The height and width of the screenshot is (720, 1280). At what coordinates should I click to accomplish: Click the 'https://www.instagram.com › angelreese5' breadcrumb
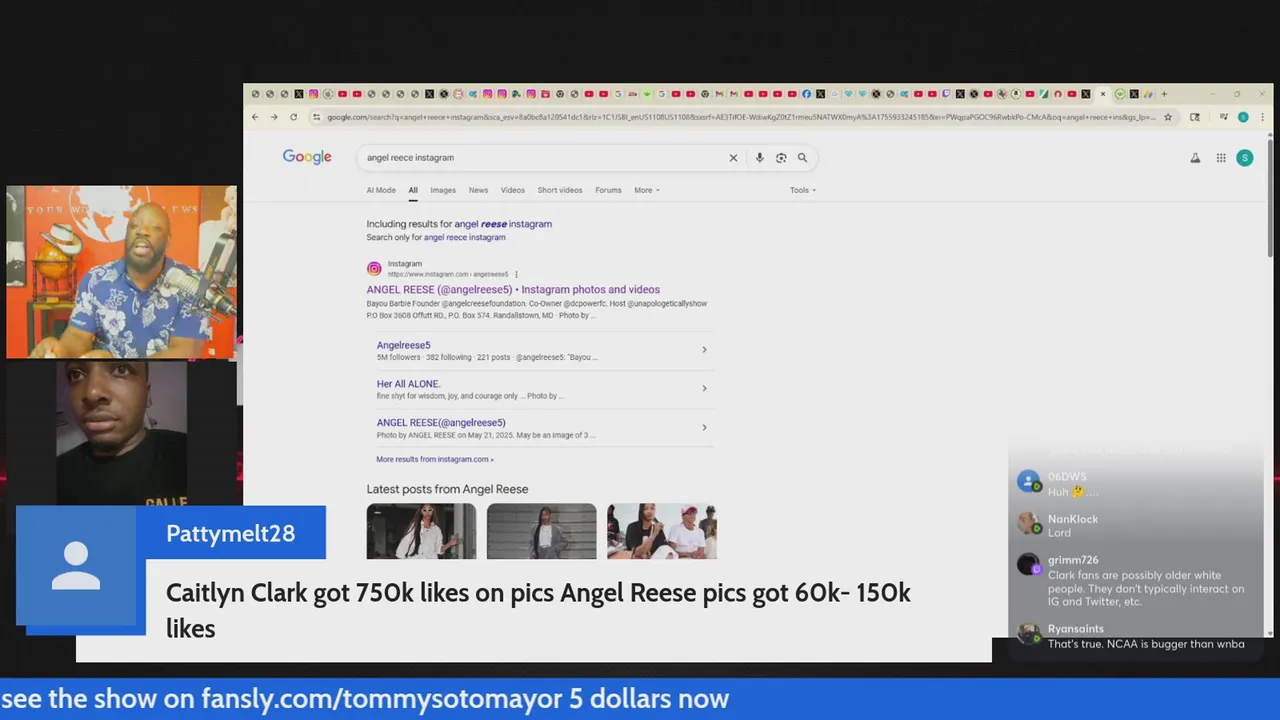point(448,274)
